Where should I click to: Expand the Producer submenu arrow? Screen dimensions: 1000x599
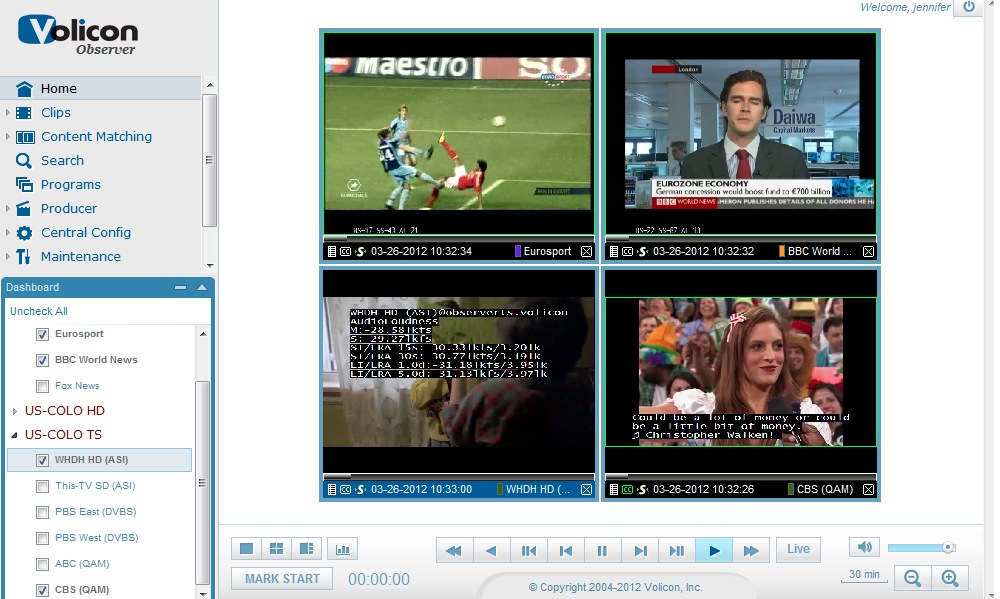(x=7, y=209)
